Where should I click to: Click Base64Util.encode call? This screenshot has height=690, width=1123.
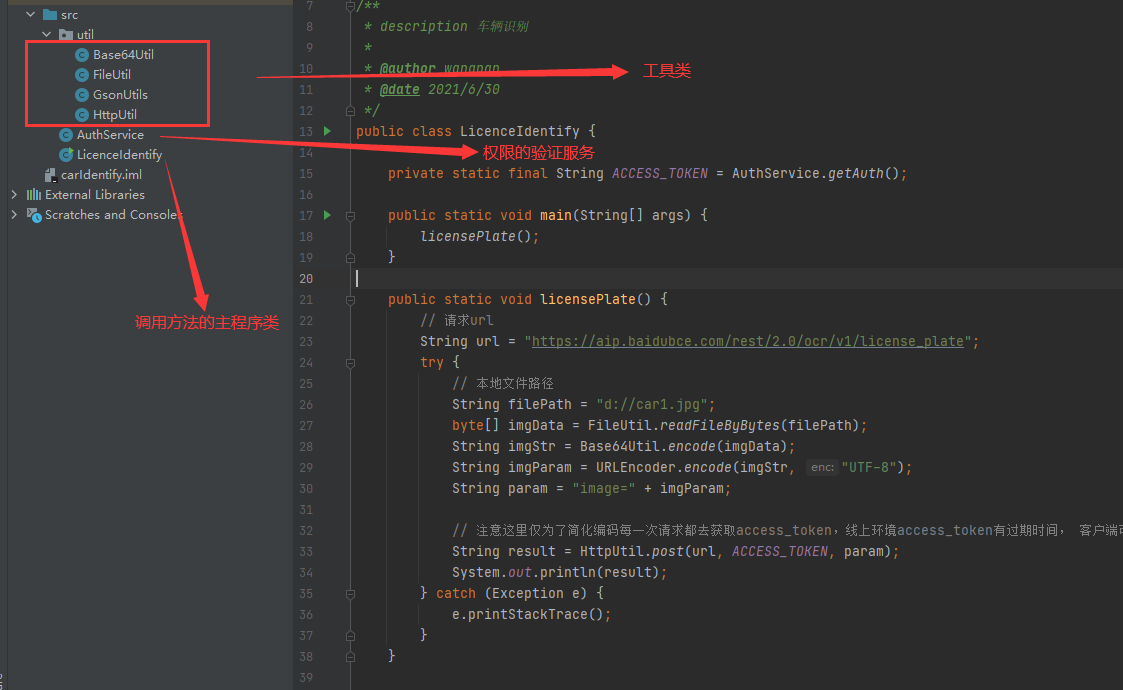pos(683,446)
